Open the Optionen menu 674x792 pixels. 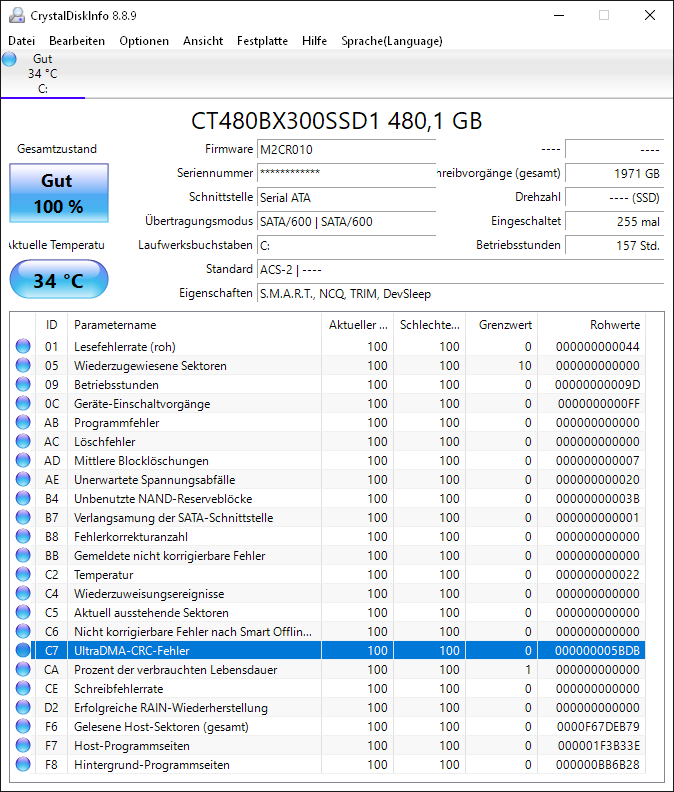[144, 41]
